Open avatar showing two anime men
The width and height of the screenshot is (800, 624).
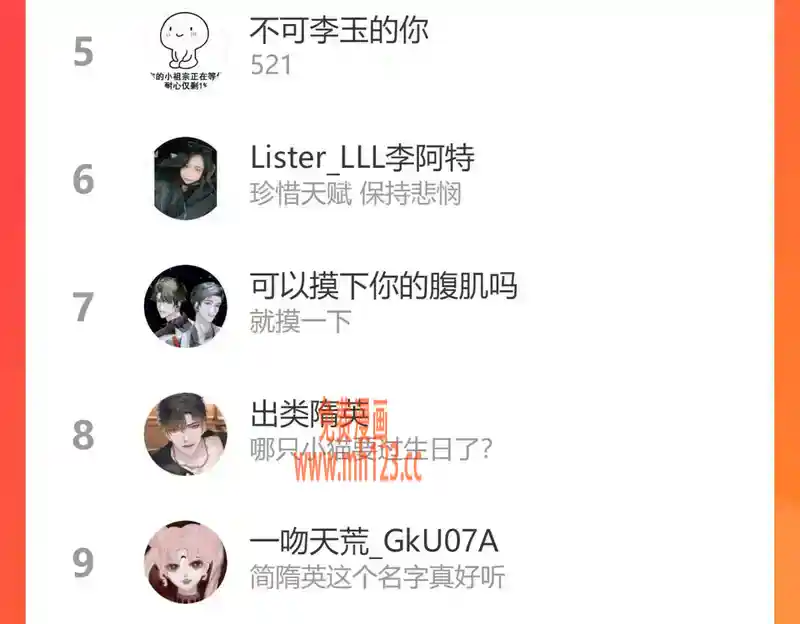pyautogui.click(x=185, y=307)
